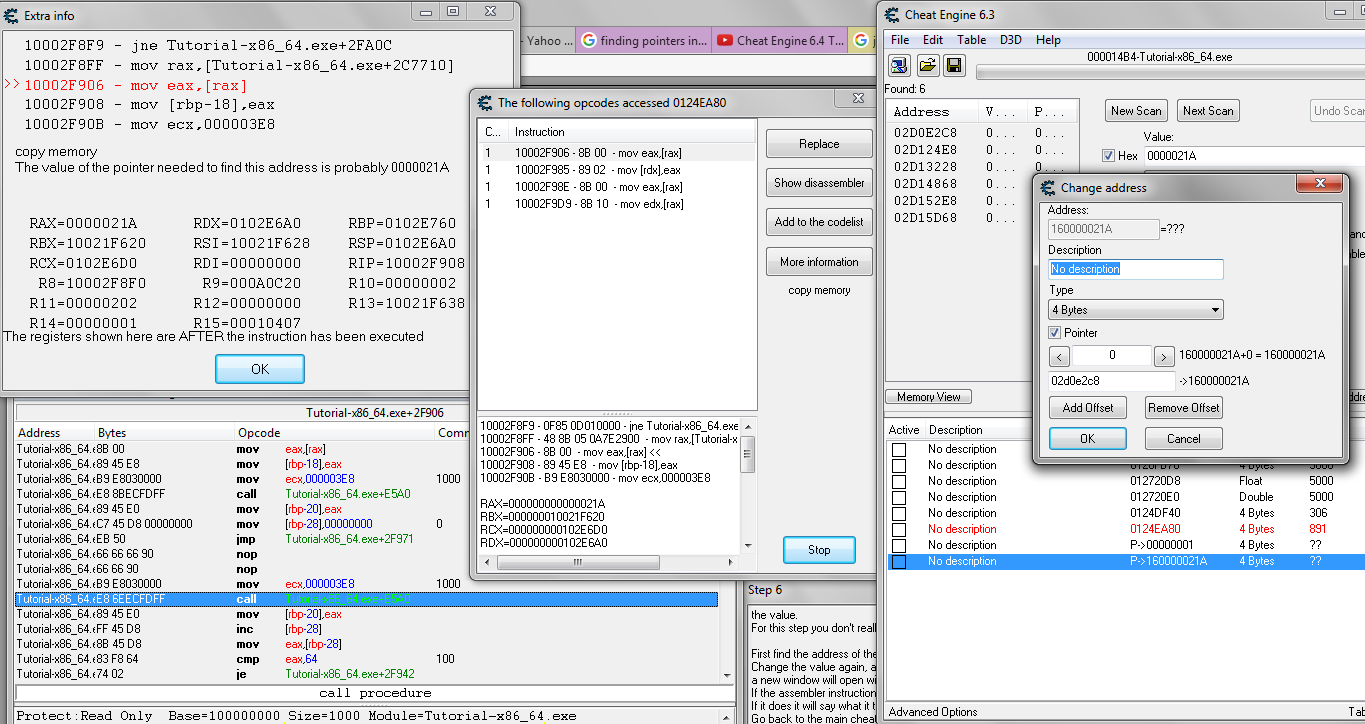
Task: Click the YouTube Cheat Engine 6.4 browser tab
Action: pyautogui.click(x=779, y=41)
